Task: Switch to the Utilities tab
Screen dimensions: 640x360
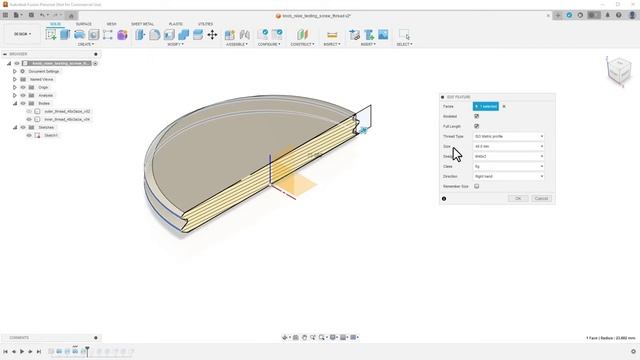Action: tap(205, 24)
